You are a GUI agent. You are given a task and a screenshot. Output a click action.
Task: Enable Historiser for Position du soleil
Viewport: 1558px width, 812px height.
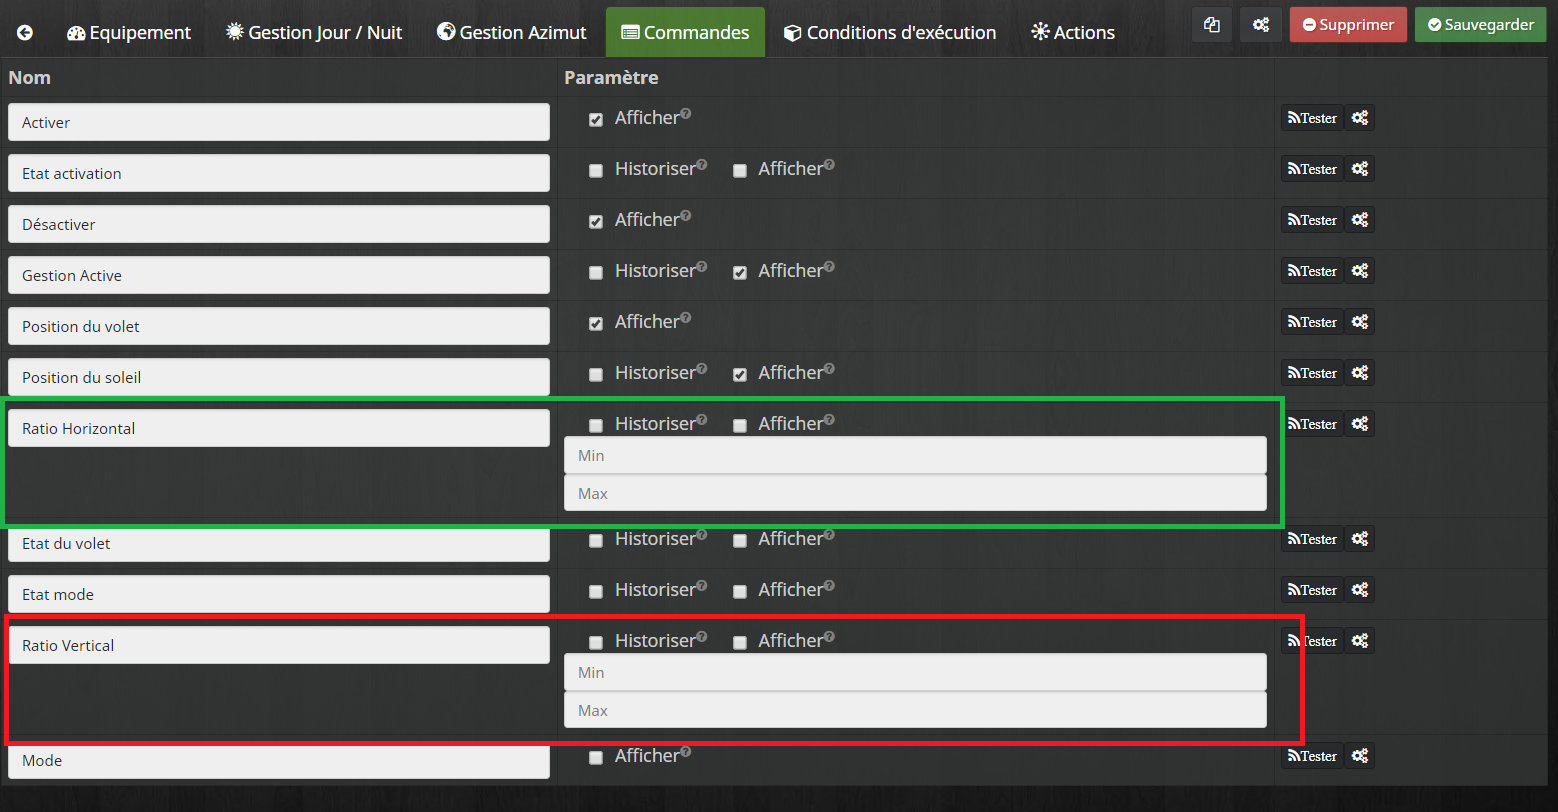(x=596, y=375)
